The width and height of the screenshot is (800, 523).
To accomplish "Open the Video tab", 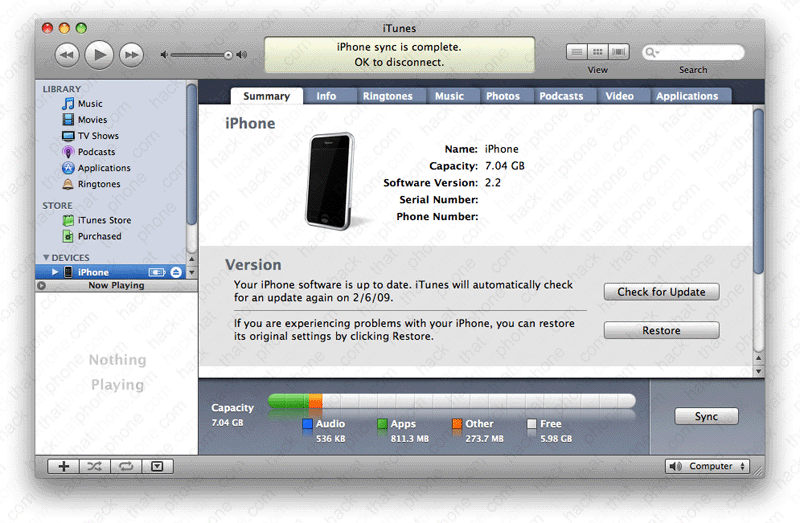I will point(619,96).
